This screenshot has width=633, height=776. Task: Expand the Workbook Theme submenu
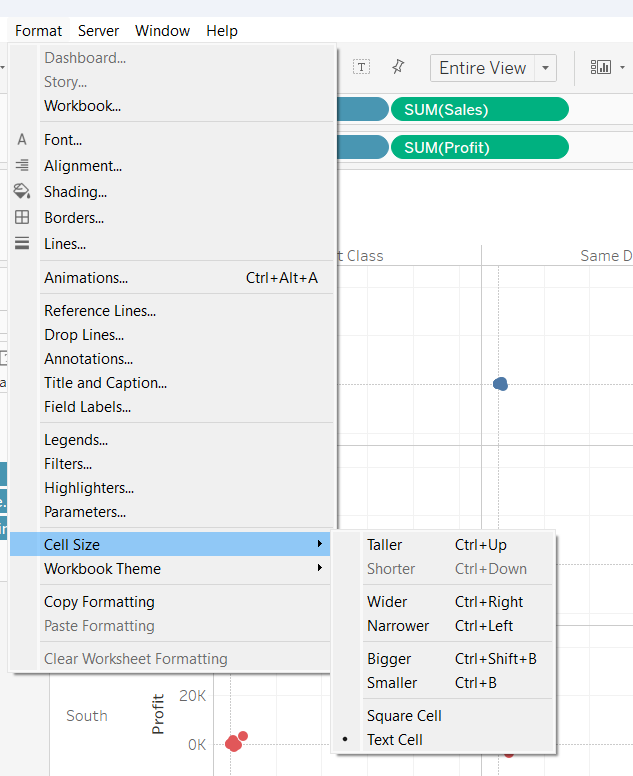coord(320,569)
